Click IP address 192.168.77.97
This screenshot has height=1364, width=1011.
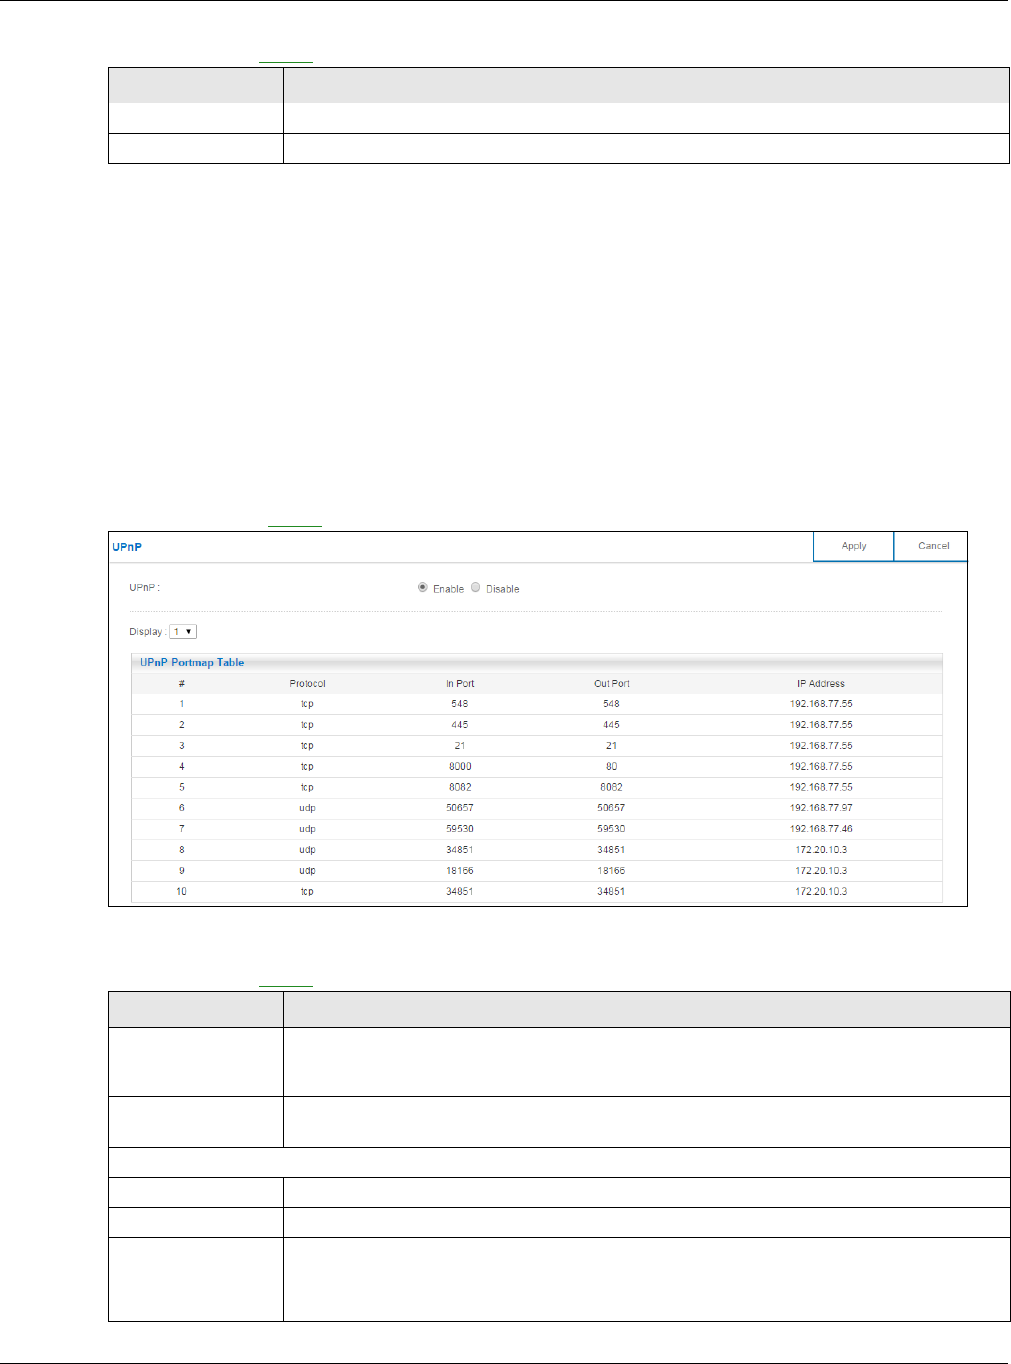pos(821,808)
